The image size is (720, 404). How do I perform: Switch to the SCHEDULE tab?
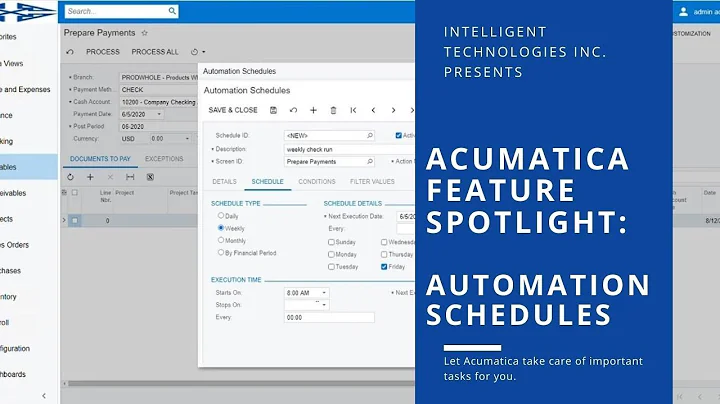point(267,182)
